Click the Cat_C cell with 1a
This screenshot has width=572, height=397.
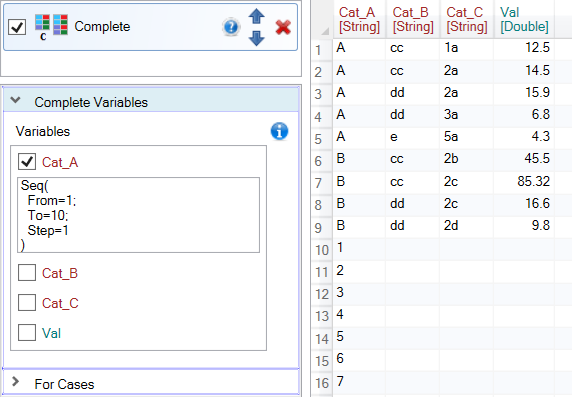467,48
